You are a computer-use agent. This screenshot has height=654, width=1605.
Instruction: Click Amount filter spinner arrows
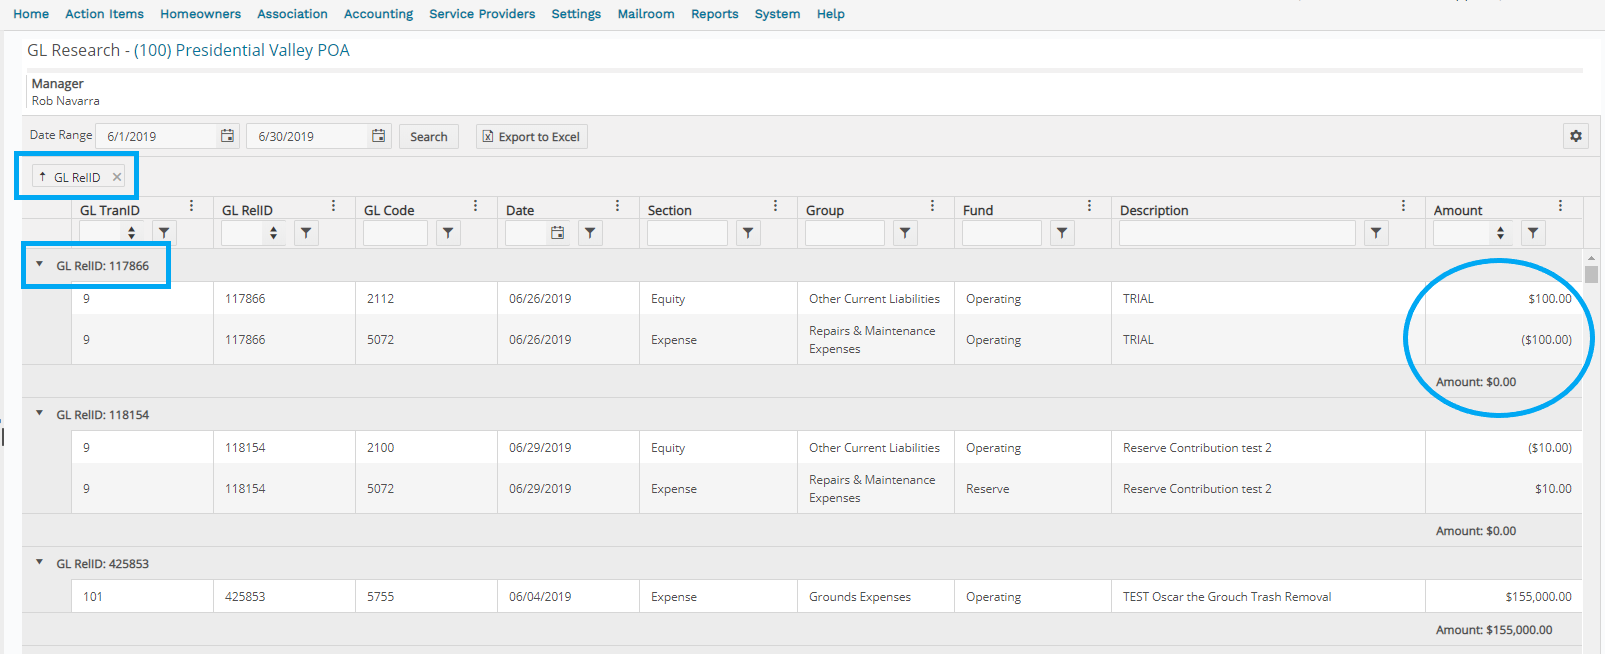tap(1500, 233)
